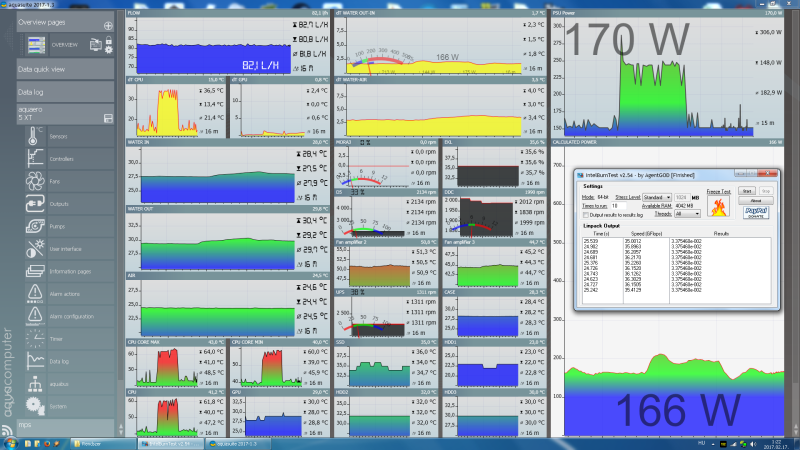
Task: Click the PayPal Donate button in IntelBurnTest
Action: 756,212
